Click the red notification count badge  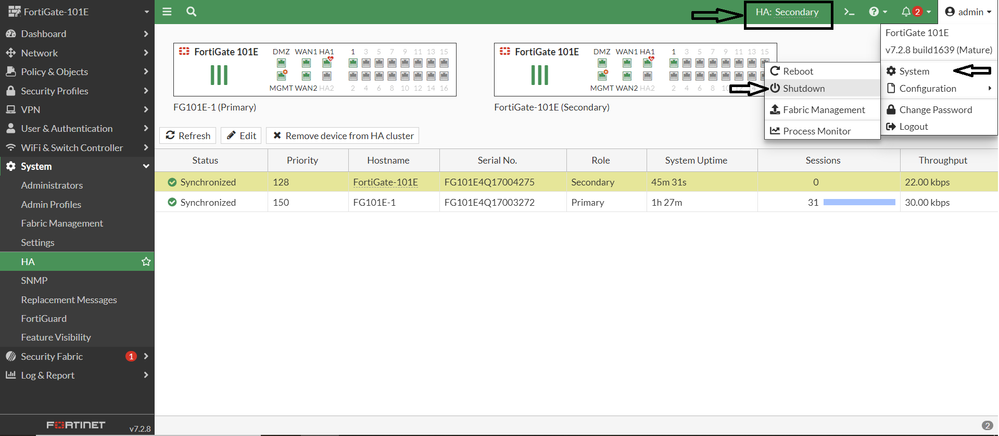tap(917, 11)
